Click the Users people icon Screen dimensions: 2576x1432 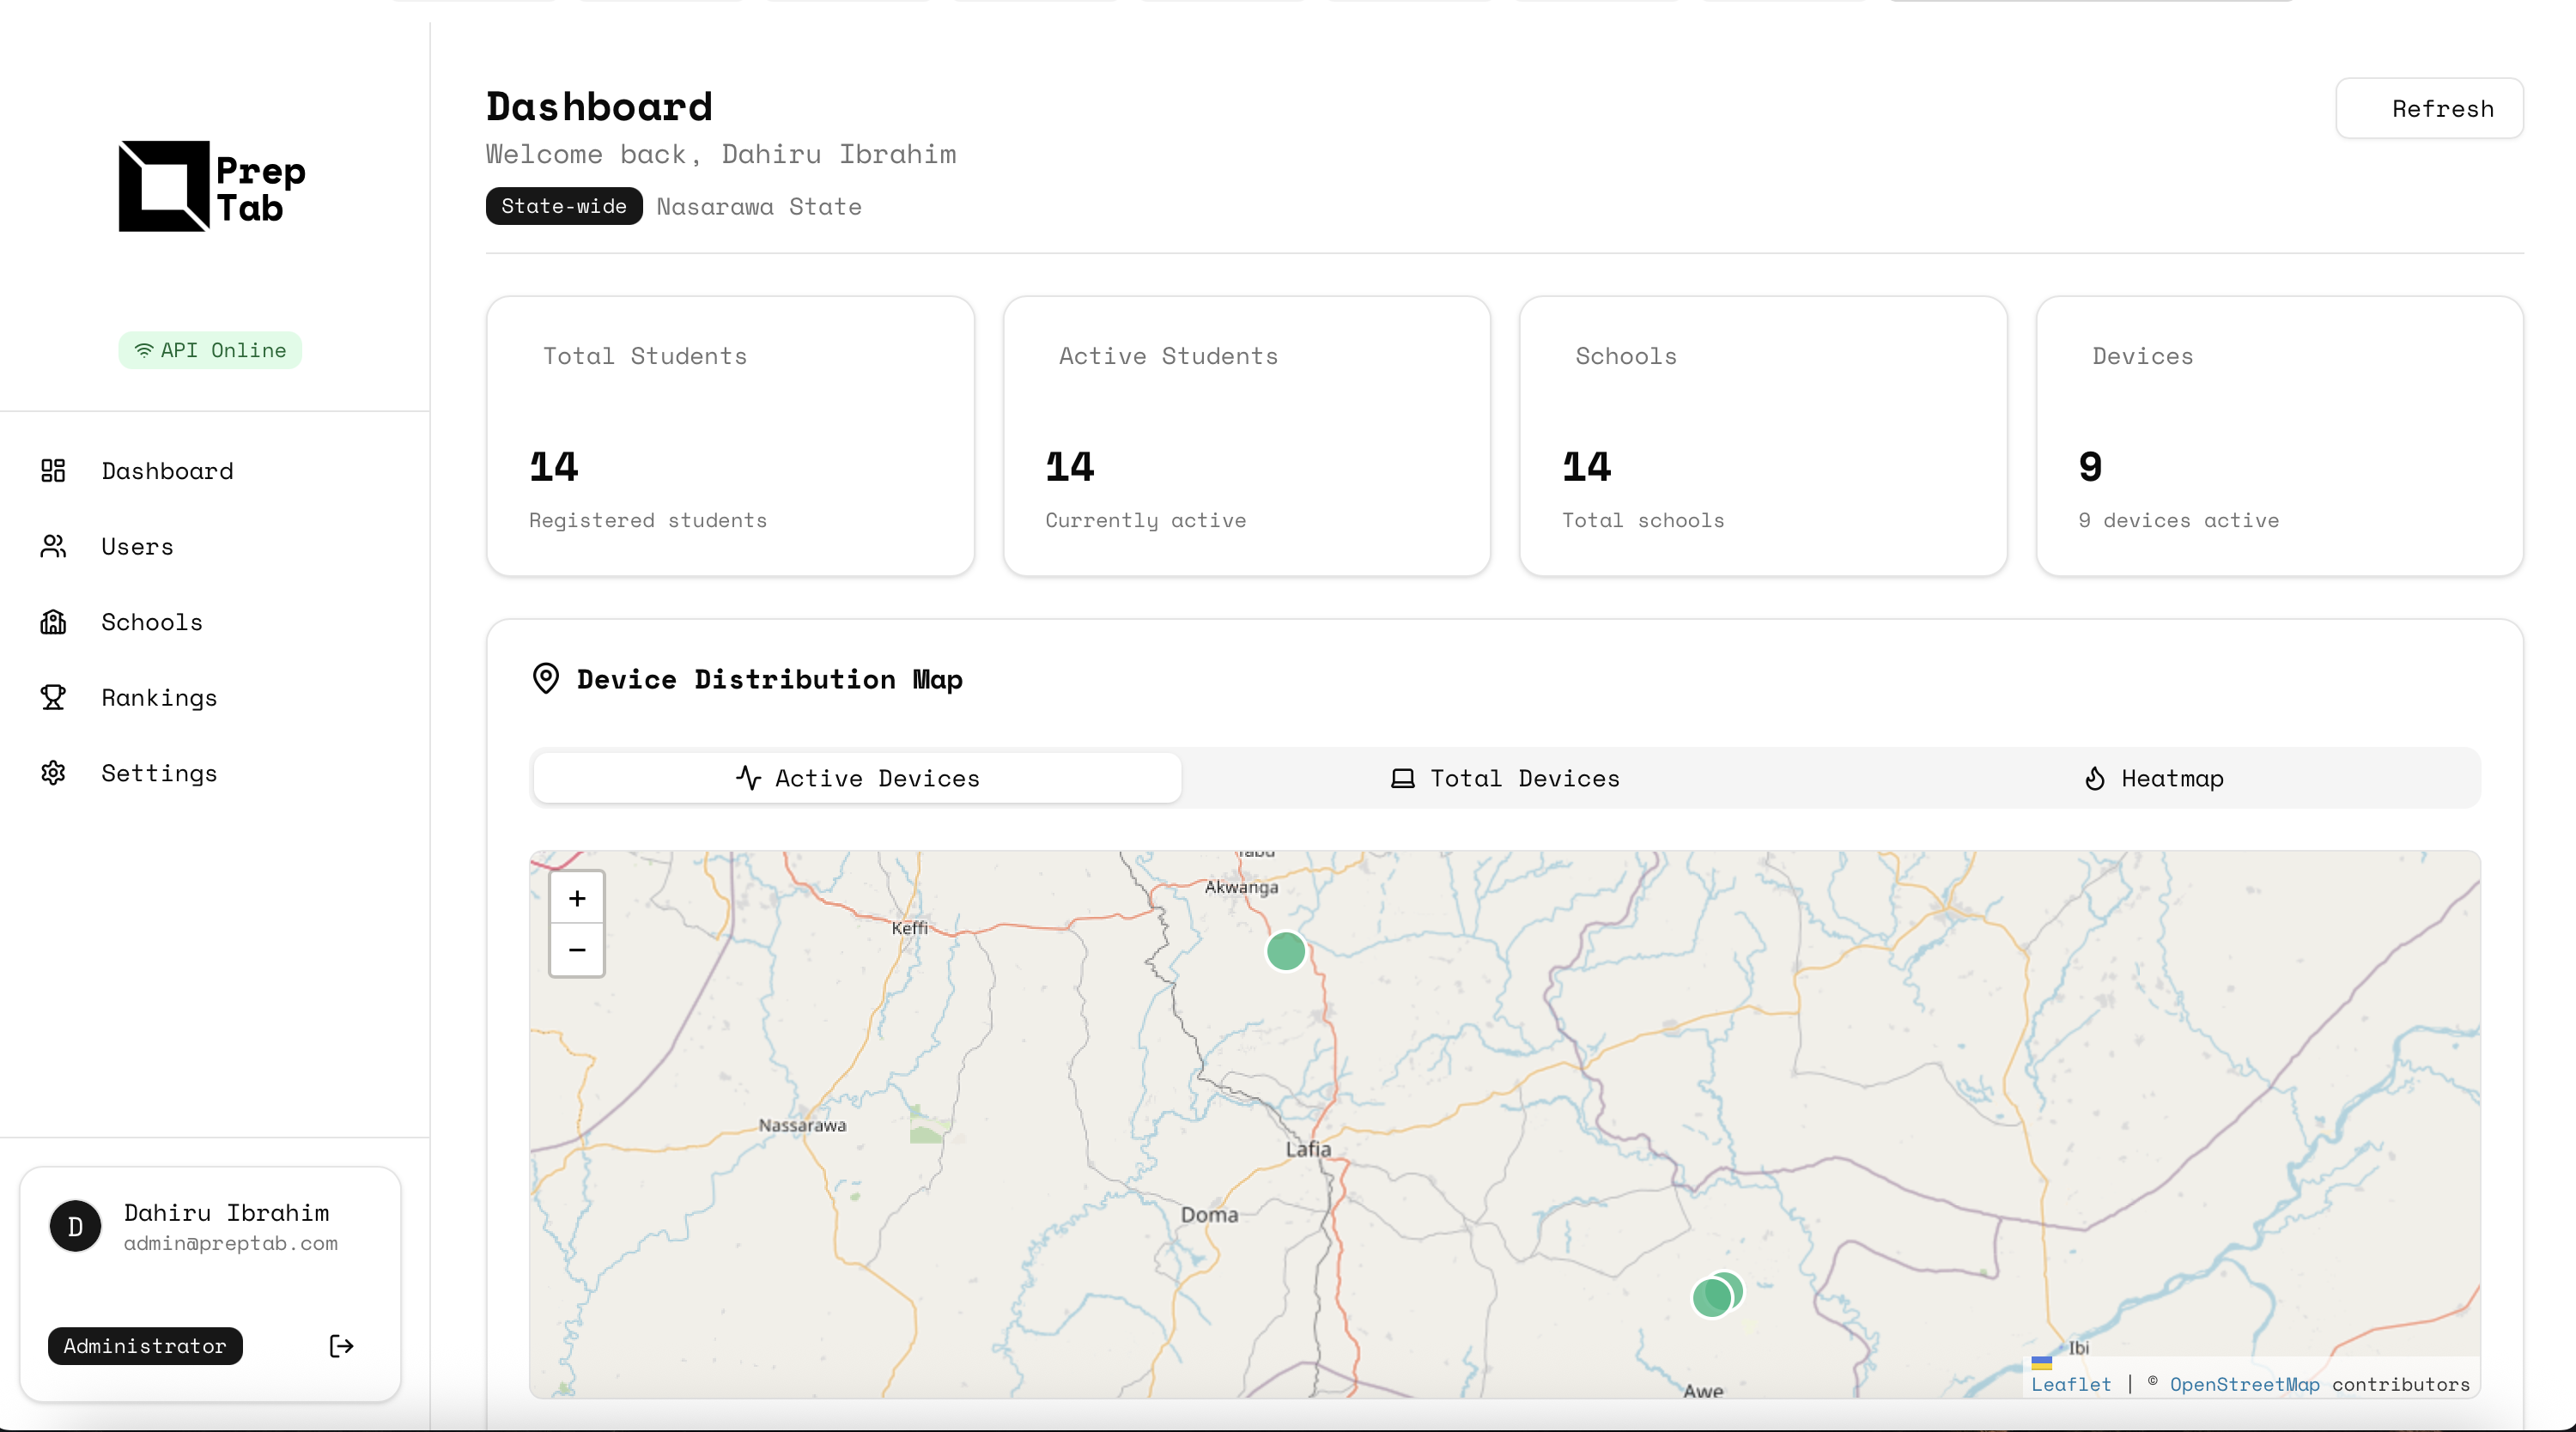53,546
